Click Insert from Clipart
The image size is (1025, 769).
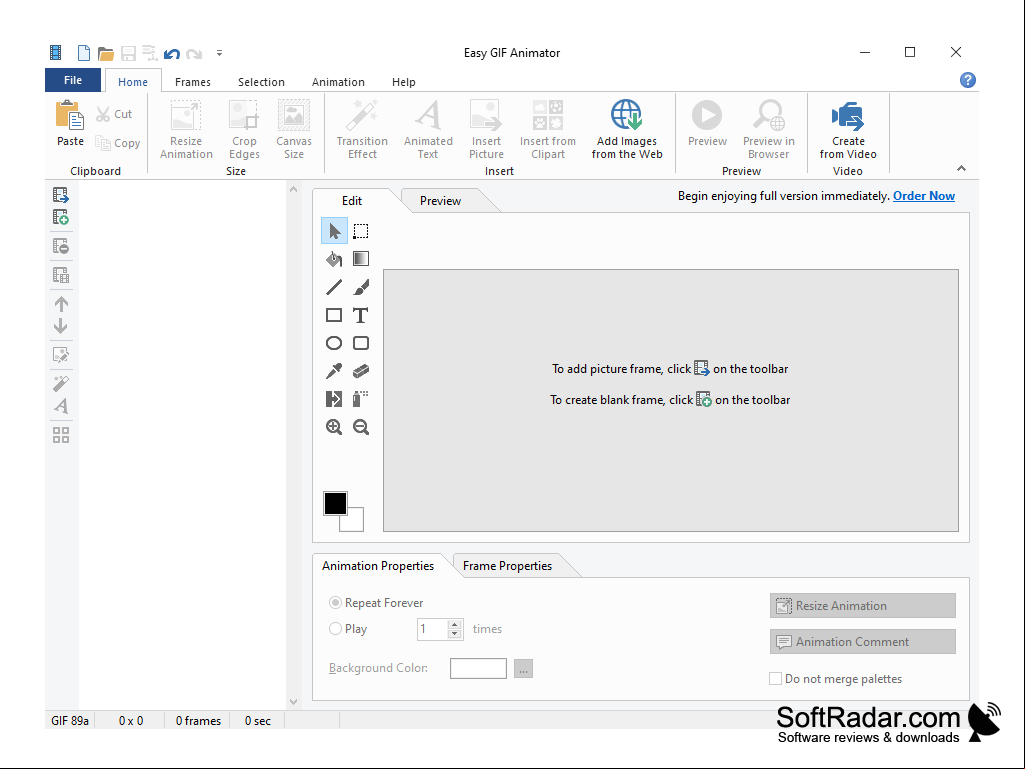point(548,129)
